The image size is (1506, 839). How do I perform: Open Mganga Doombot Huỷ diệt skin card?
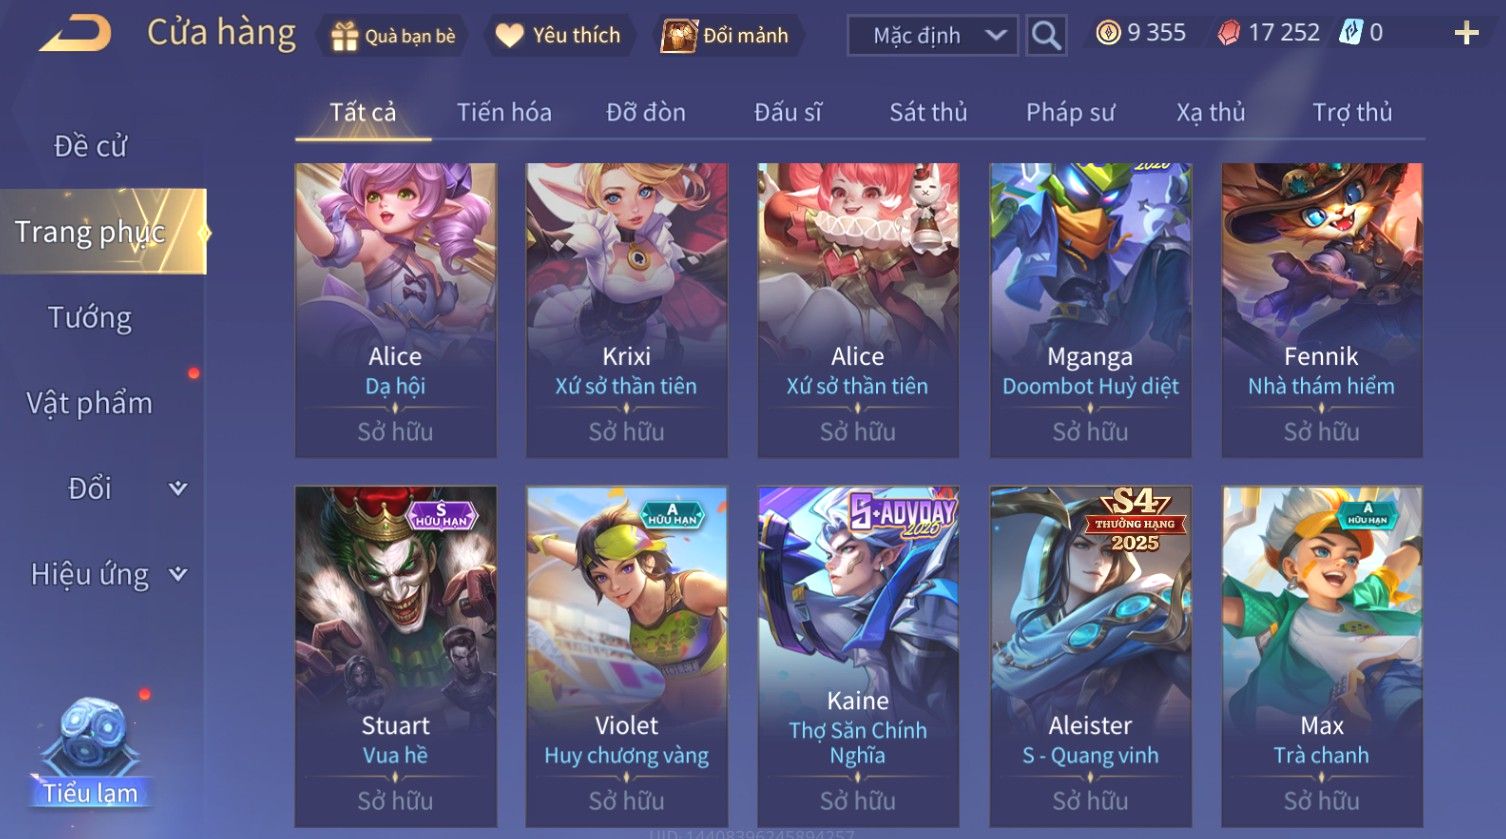[1090, 311]
